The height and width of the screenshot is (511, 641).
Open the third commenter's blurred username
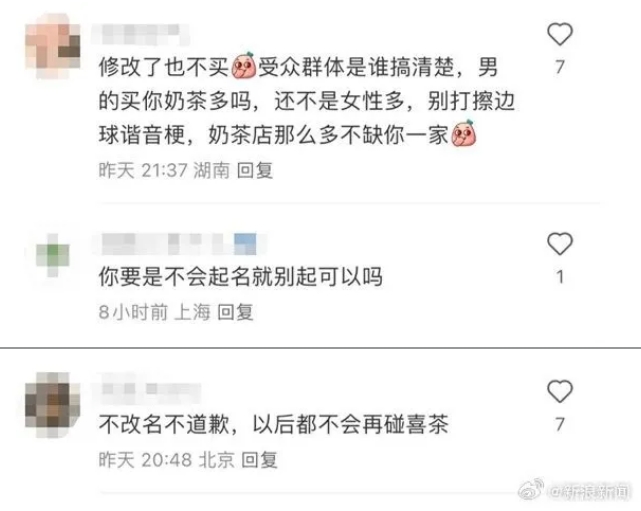coord(149,390)
